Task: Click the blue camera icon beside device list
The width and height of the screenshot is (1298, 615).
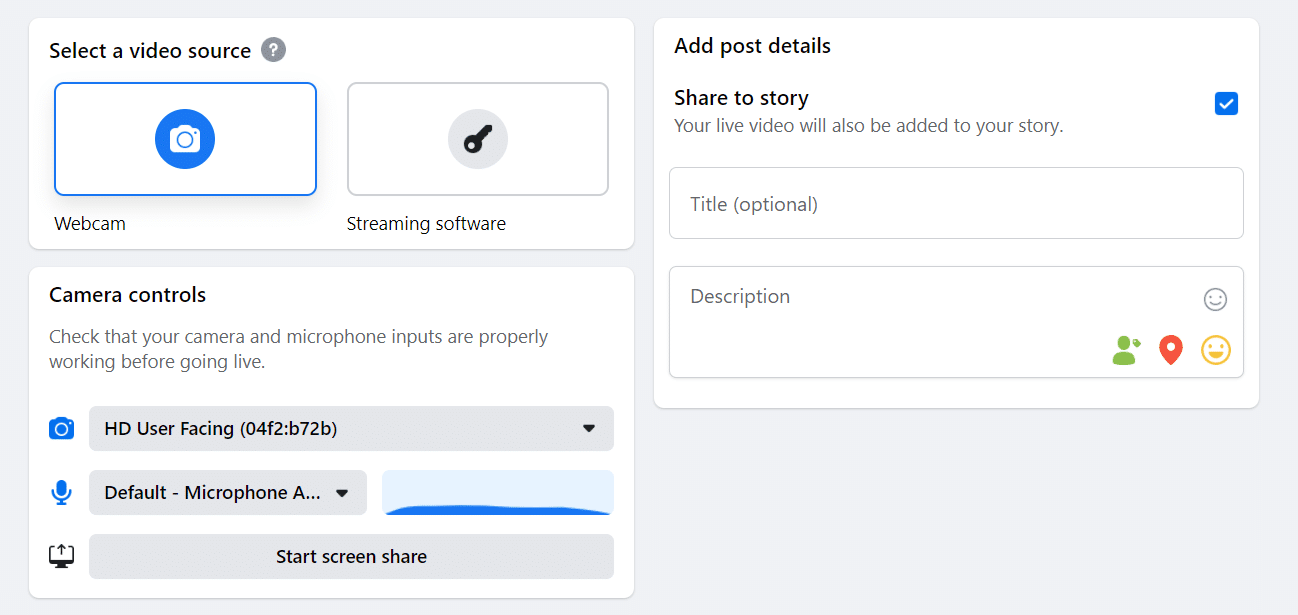Action: pyautogui.click(x=62, y=429)
